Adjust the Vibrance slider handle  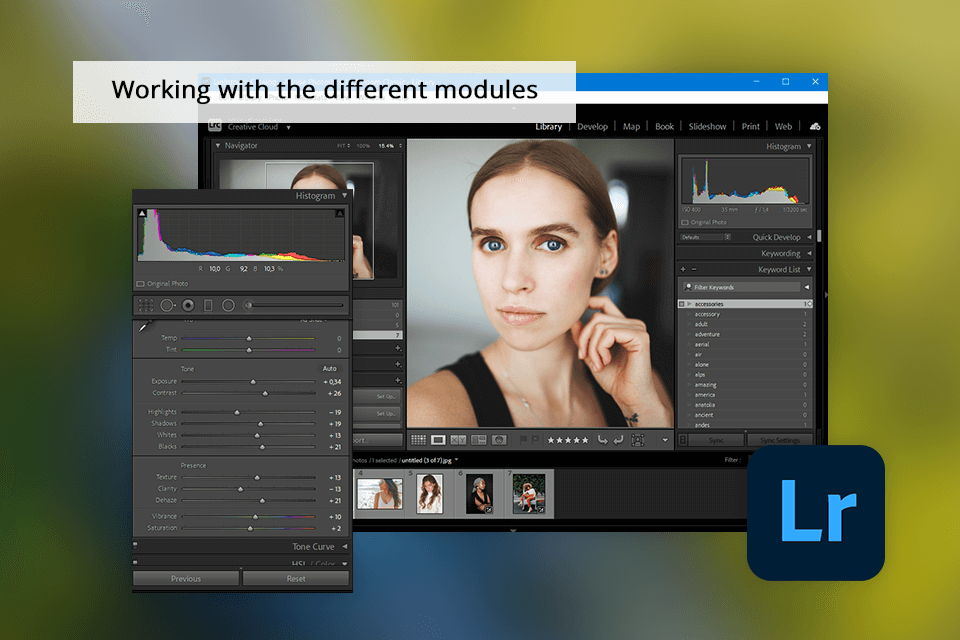(255, 516)
